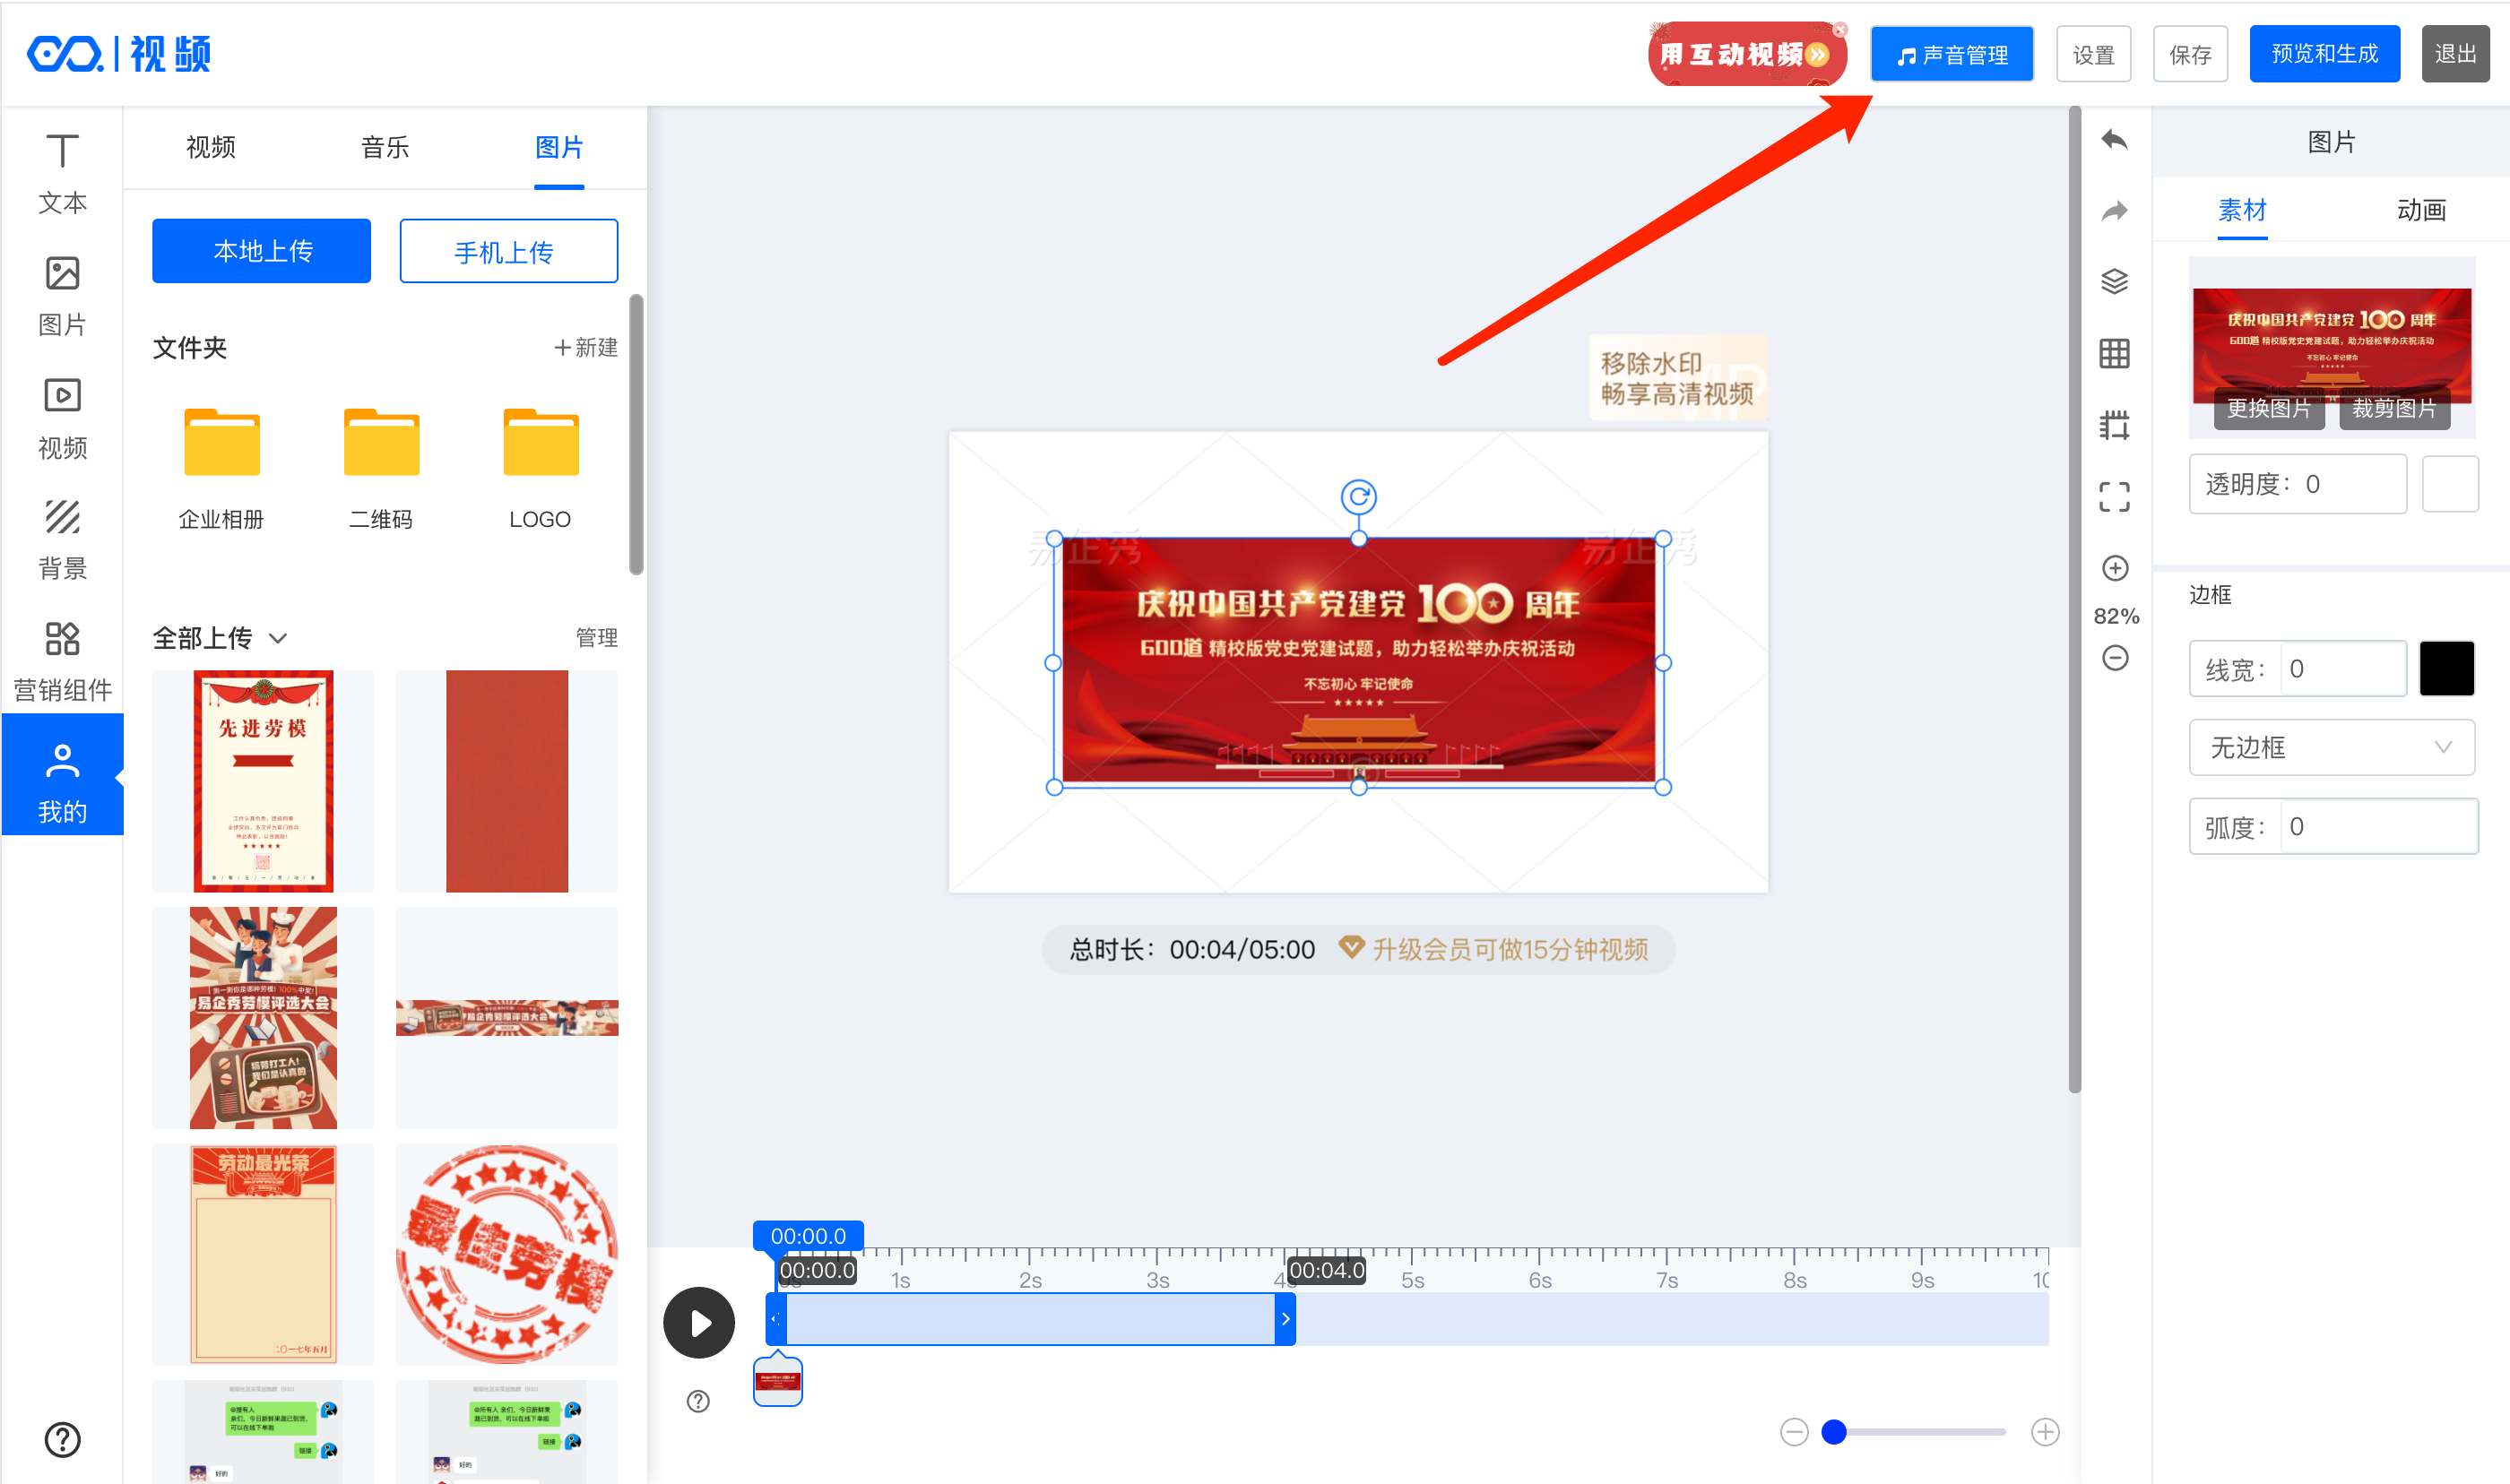Open the layers stack icon
This screenshot has height=1484, width=2510.
click(x=2113, y=282)
